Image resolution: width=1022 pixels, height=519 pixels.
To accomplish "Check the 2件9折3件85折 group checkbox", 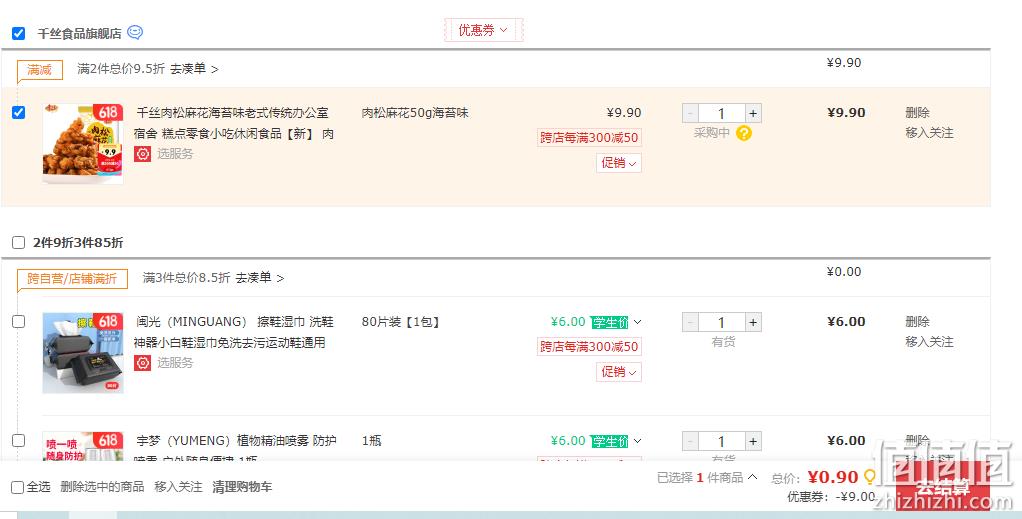I will pos(18,243).
